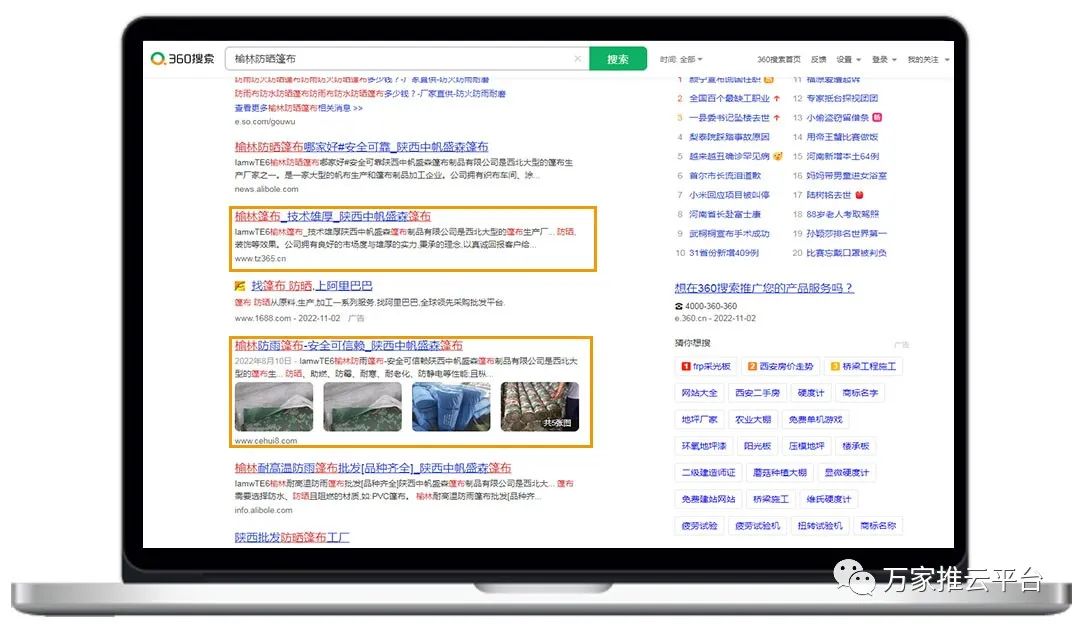Image resolution: width=1080 pixels, height=628 pixels.
Task: Open the 榆林篷布_技术雄厚 search result
Action: 332,216
